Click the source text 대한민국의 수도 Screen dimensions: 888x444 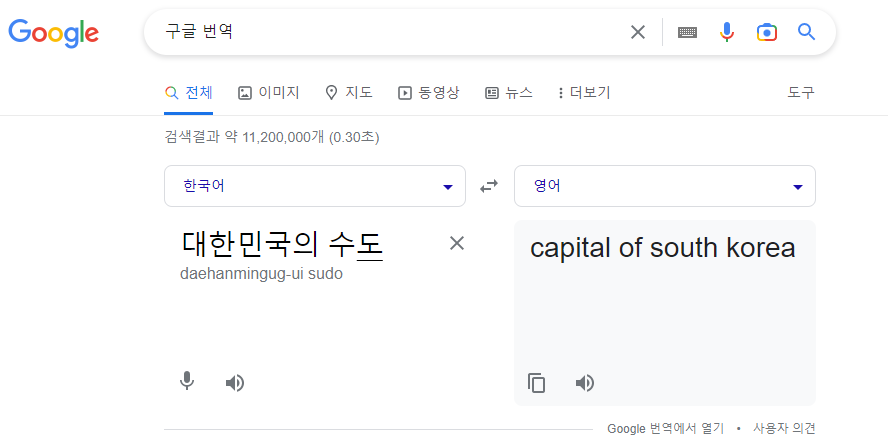pyautogui.click(x=283, y=246)
